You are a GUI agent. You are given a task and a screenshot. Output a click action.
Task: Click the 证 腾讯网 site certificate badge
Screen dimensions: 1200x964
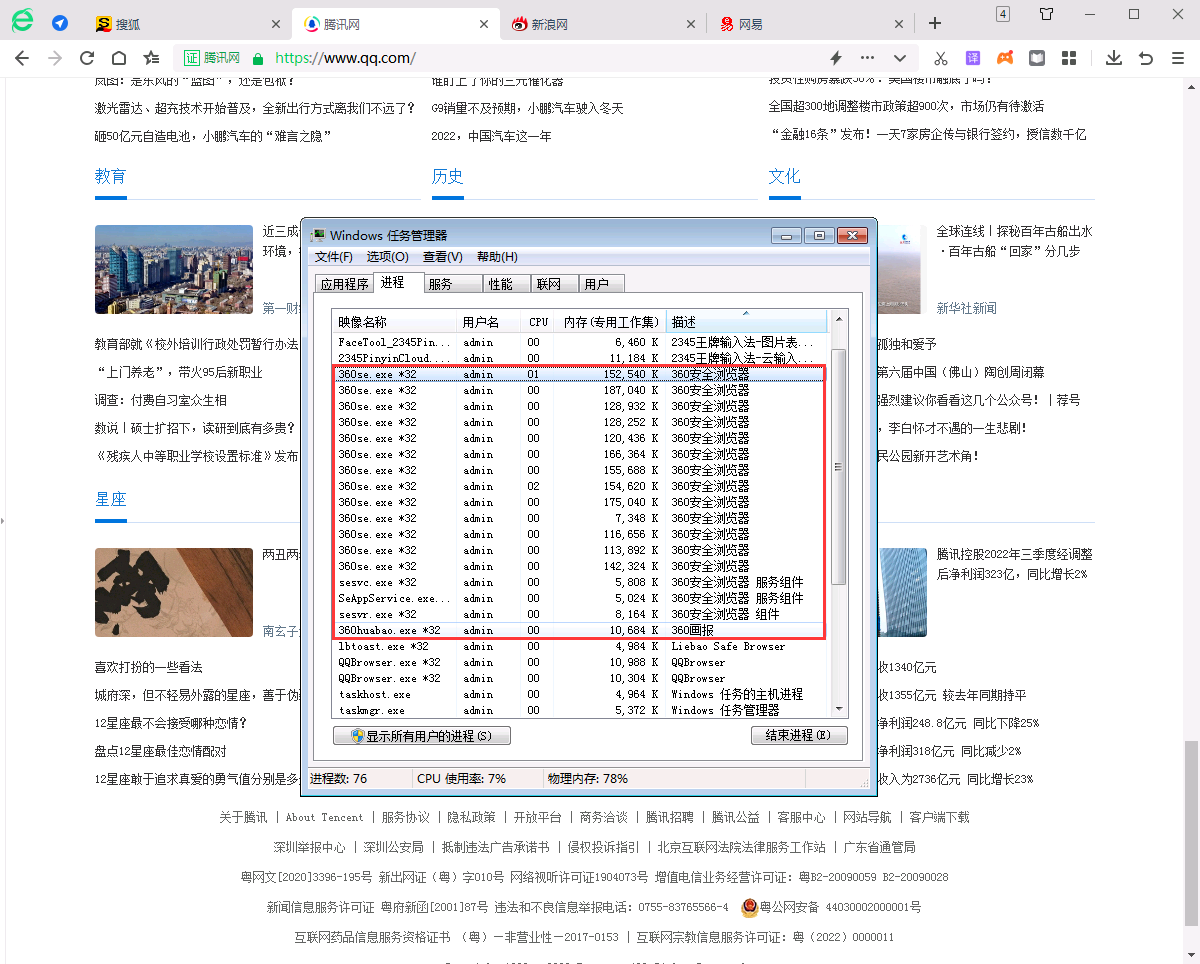[x=212, y=58]
